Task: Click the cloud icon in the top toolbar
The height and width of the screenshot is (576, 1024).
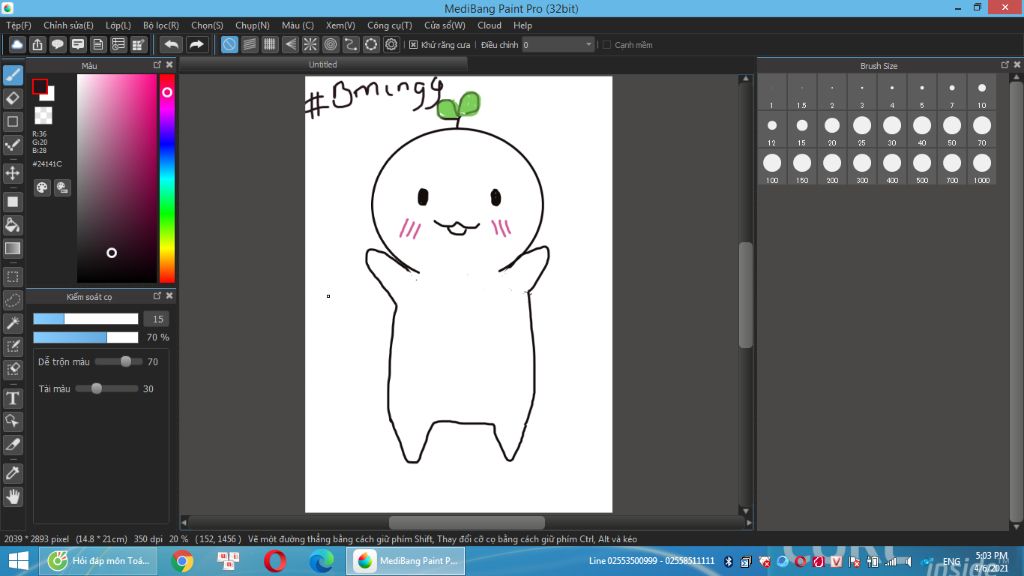Action: [x=17, y=44]
